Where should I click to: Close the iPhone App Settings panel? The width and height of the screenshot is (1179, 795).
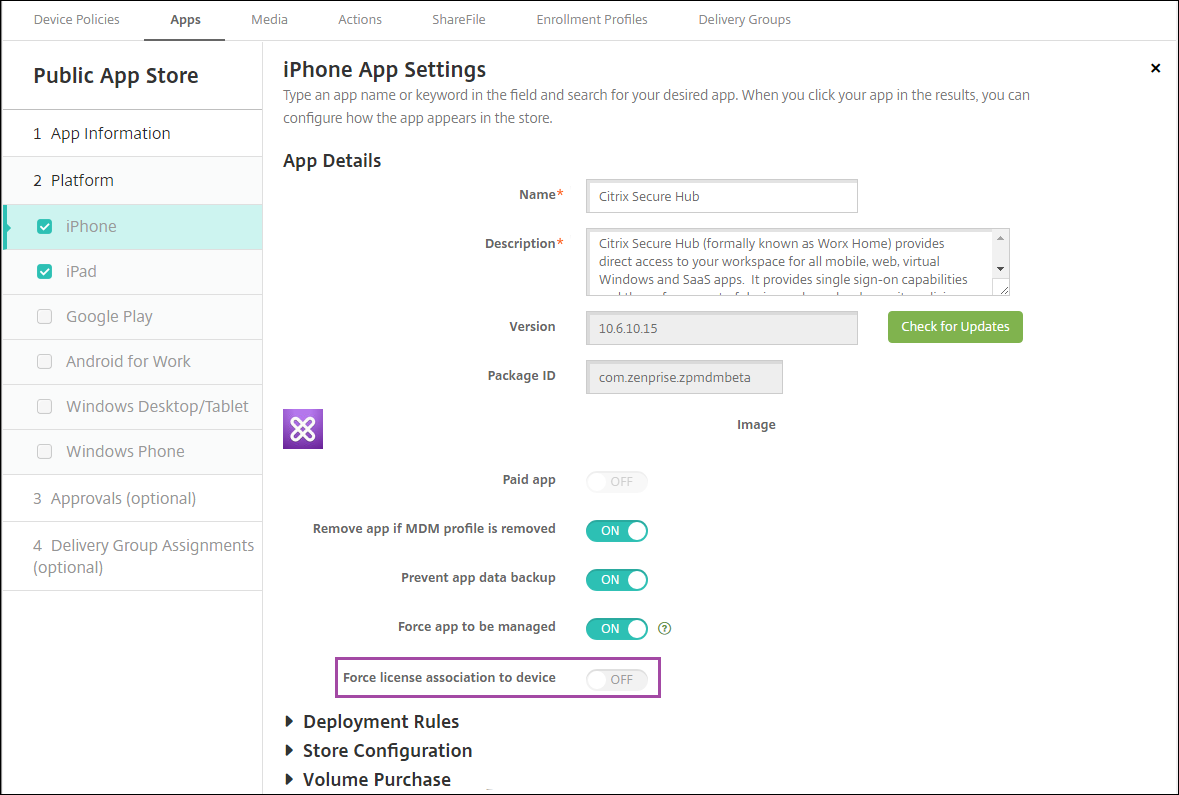tap(1155, 68)
